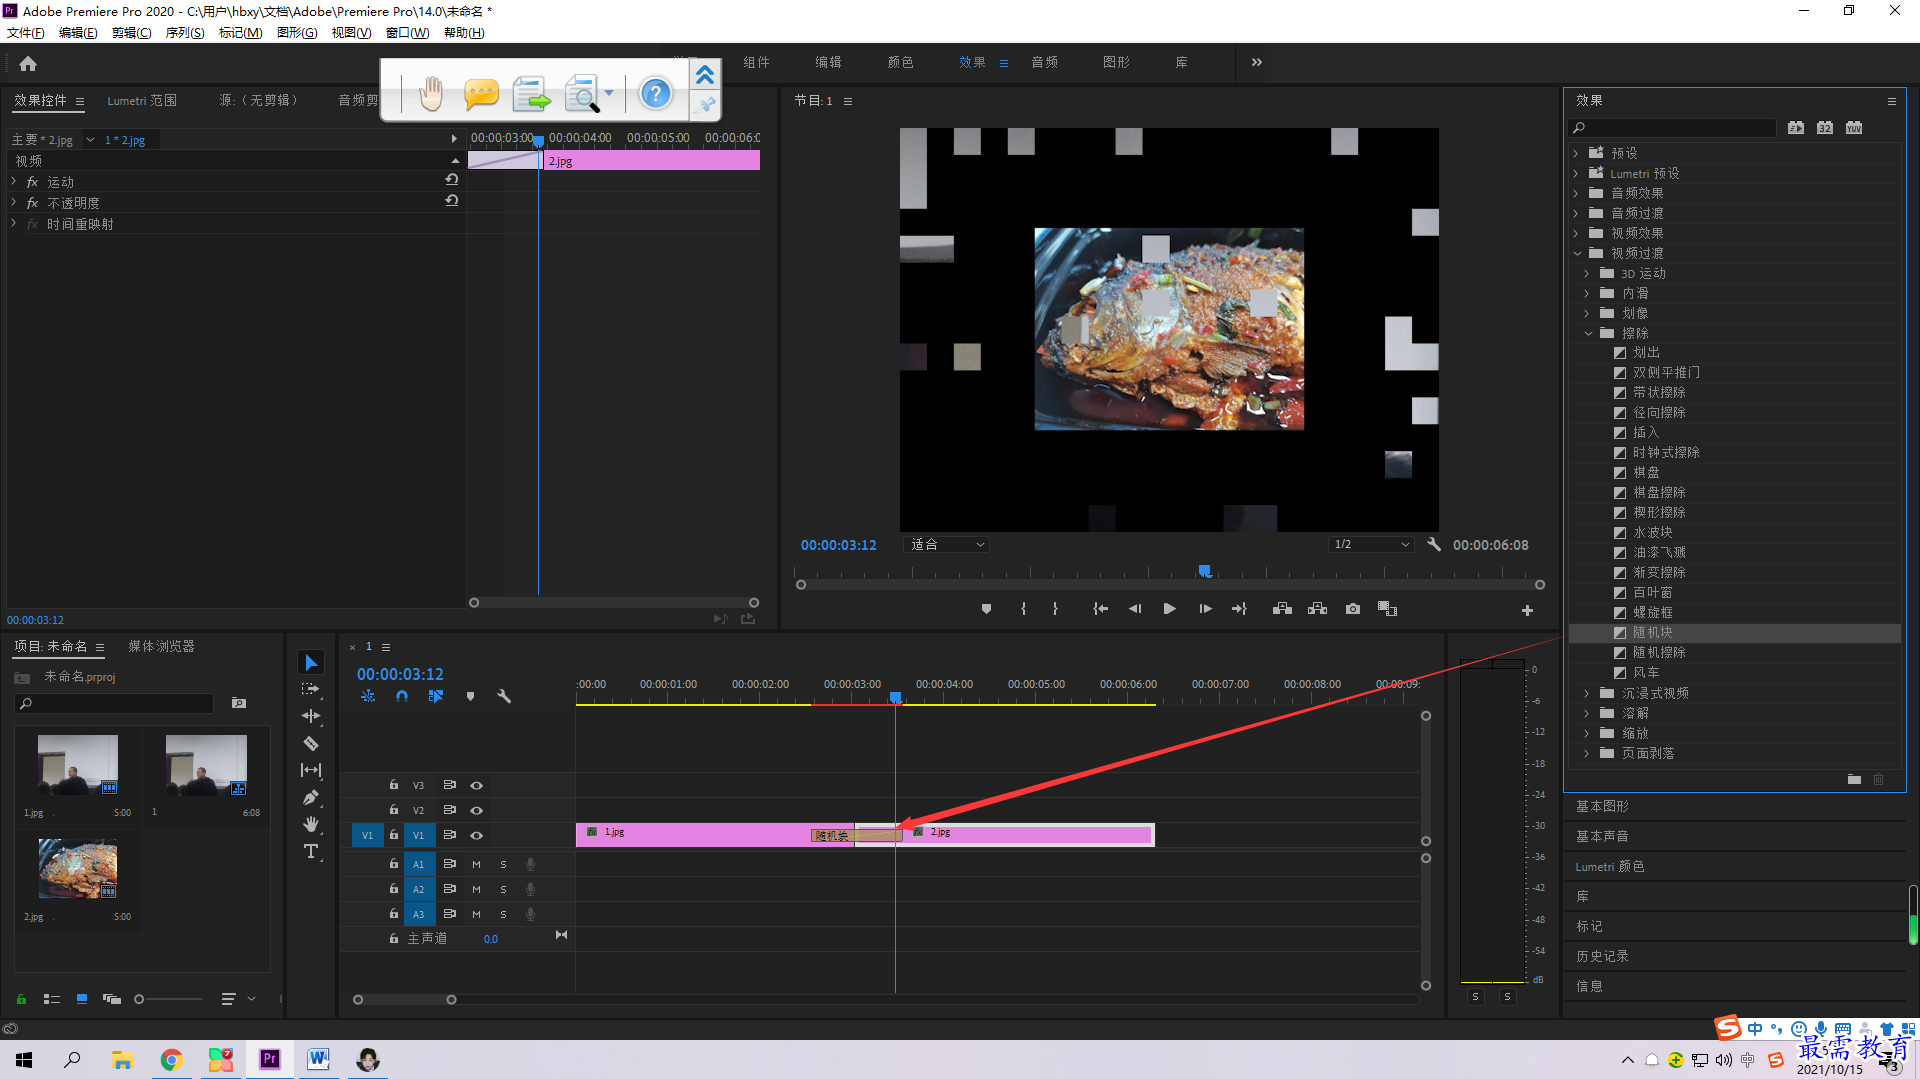Select the Pen tool
This screenshot has height=1079, width=1920.
pyautogui.click(x=311, y=797)
